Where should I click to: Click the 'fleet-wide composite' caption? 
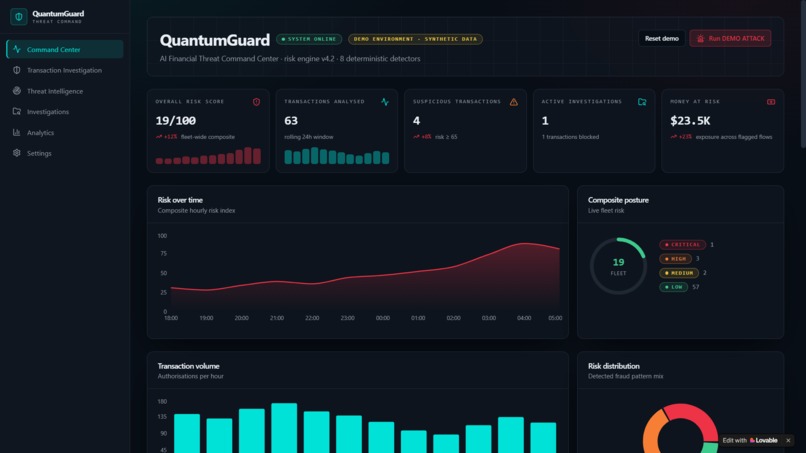pyautogui.click(x=208, y=137)
